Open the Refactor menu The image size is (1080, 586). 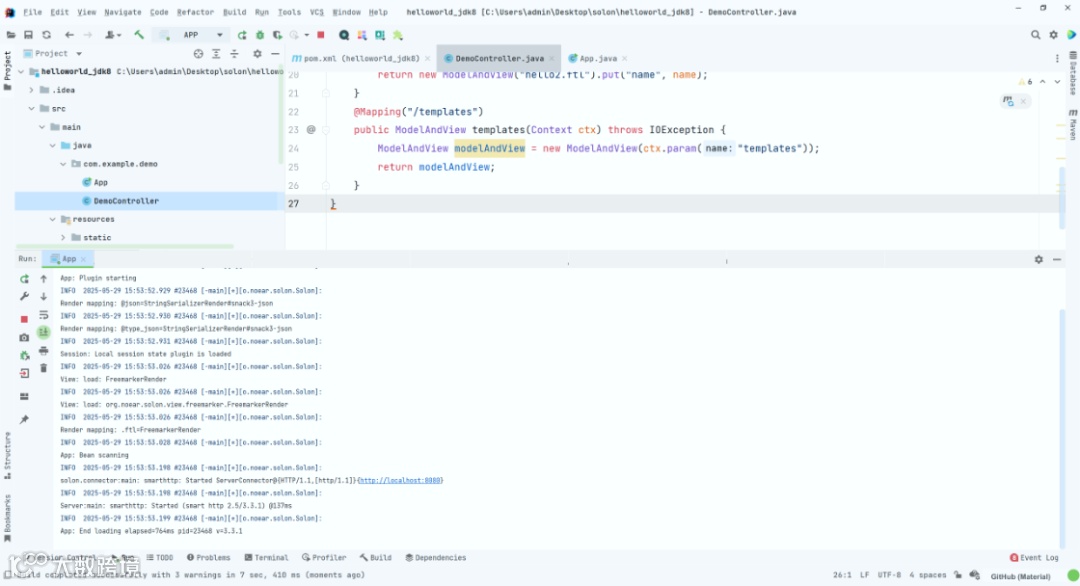195,12
